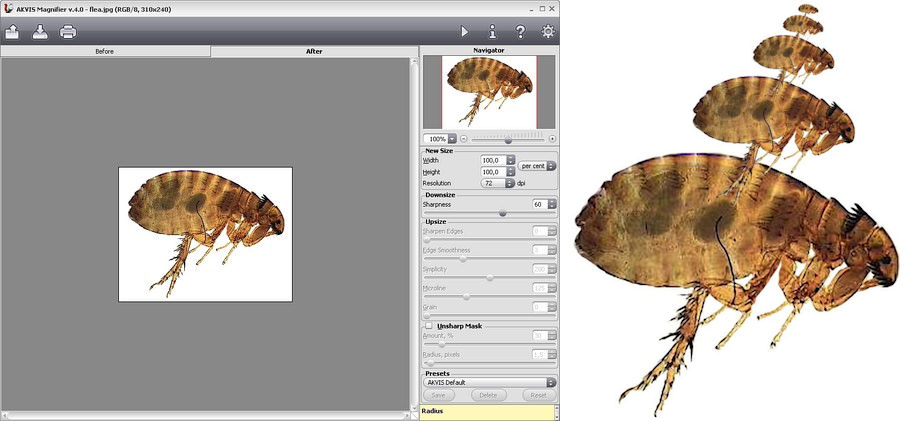This screenshot has height=421, width=907.
Task: Click the Reset preset button
Action: point(538,396)
